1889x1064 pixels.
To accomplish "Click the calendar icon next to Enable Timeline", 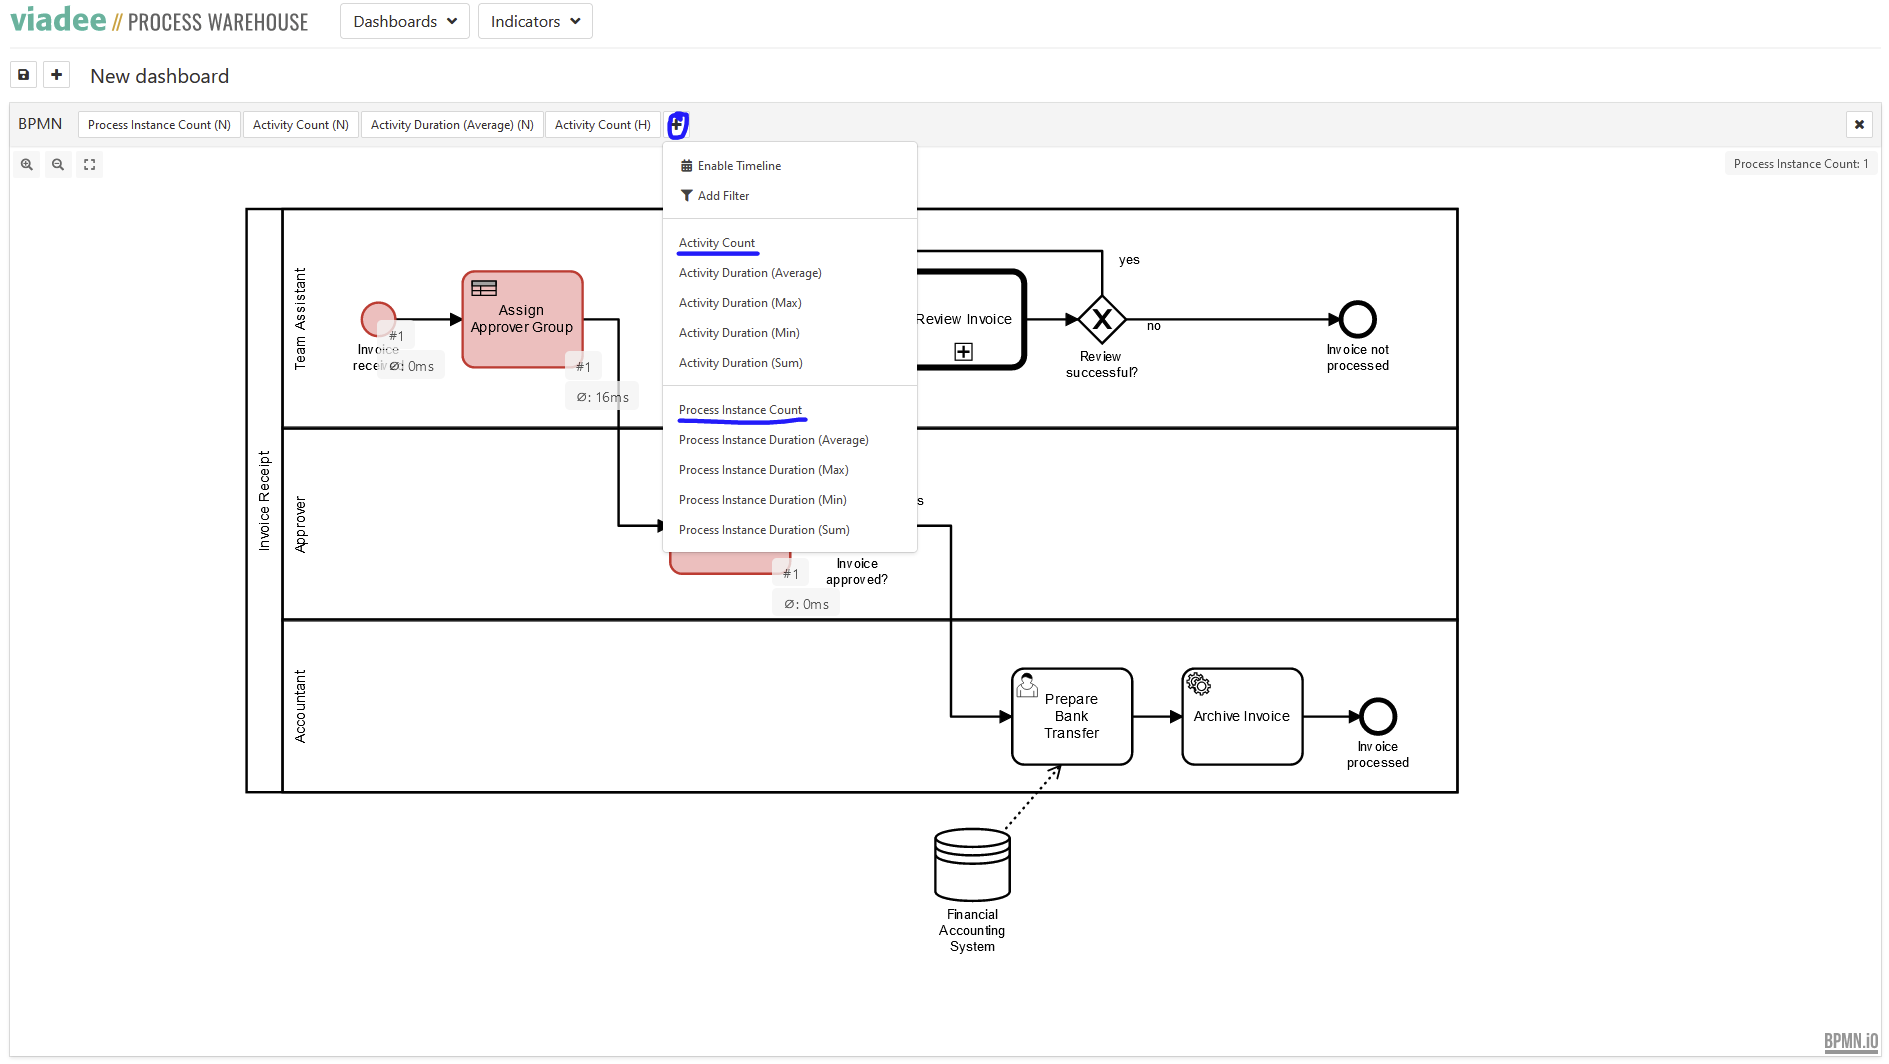I will click(686, 165).
